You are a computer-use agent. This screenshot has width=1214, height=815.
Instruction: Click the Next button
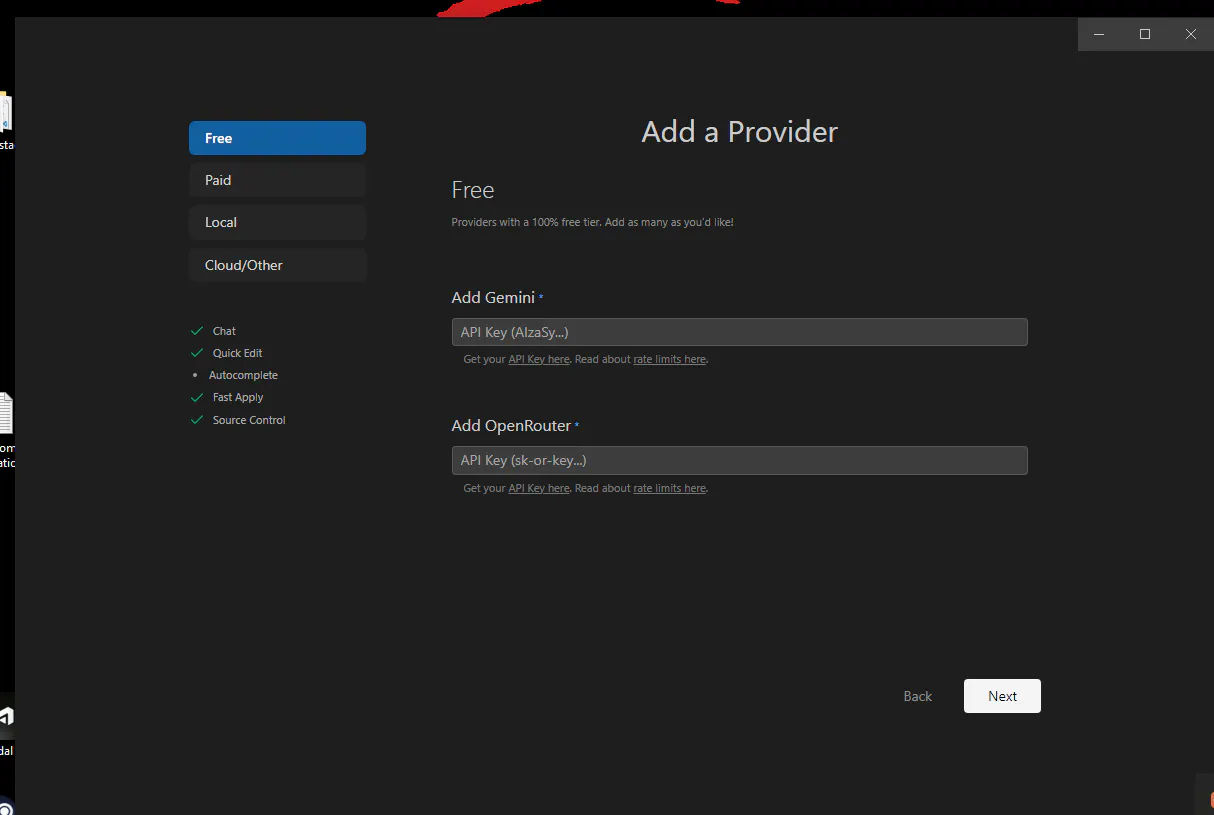tap(1002, 696)
